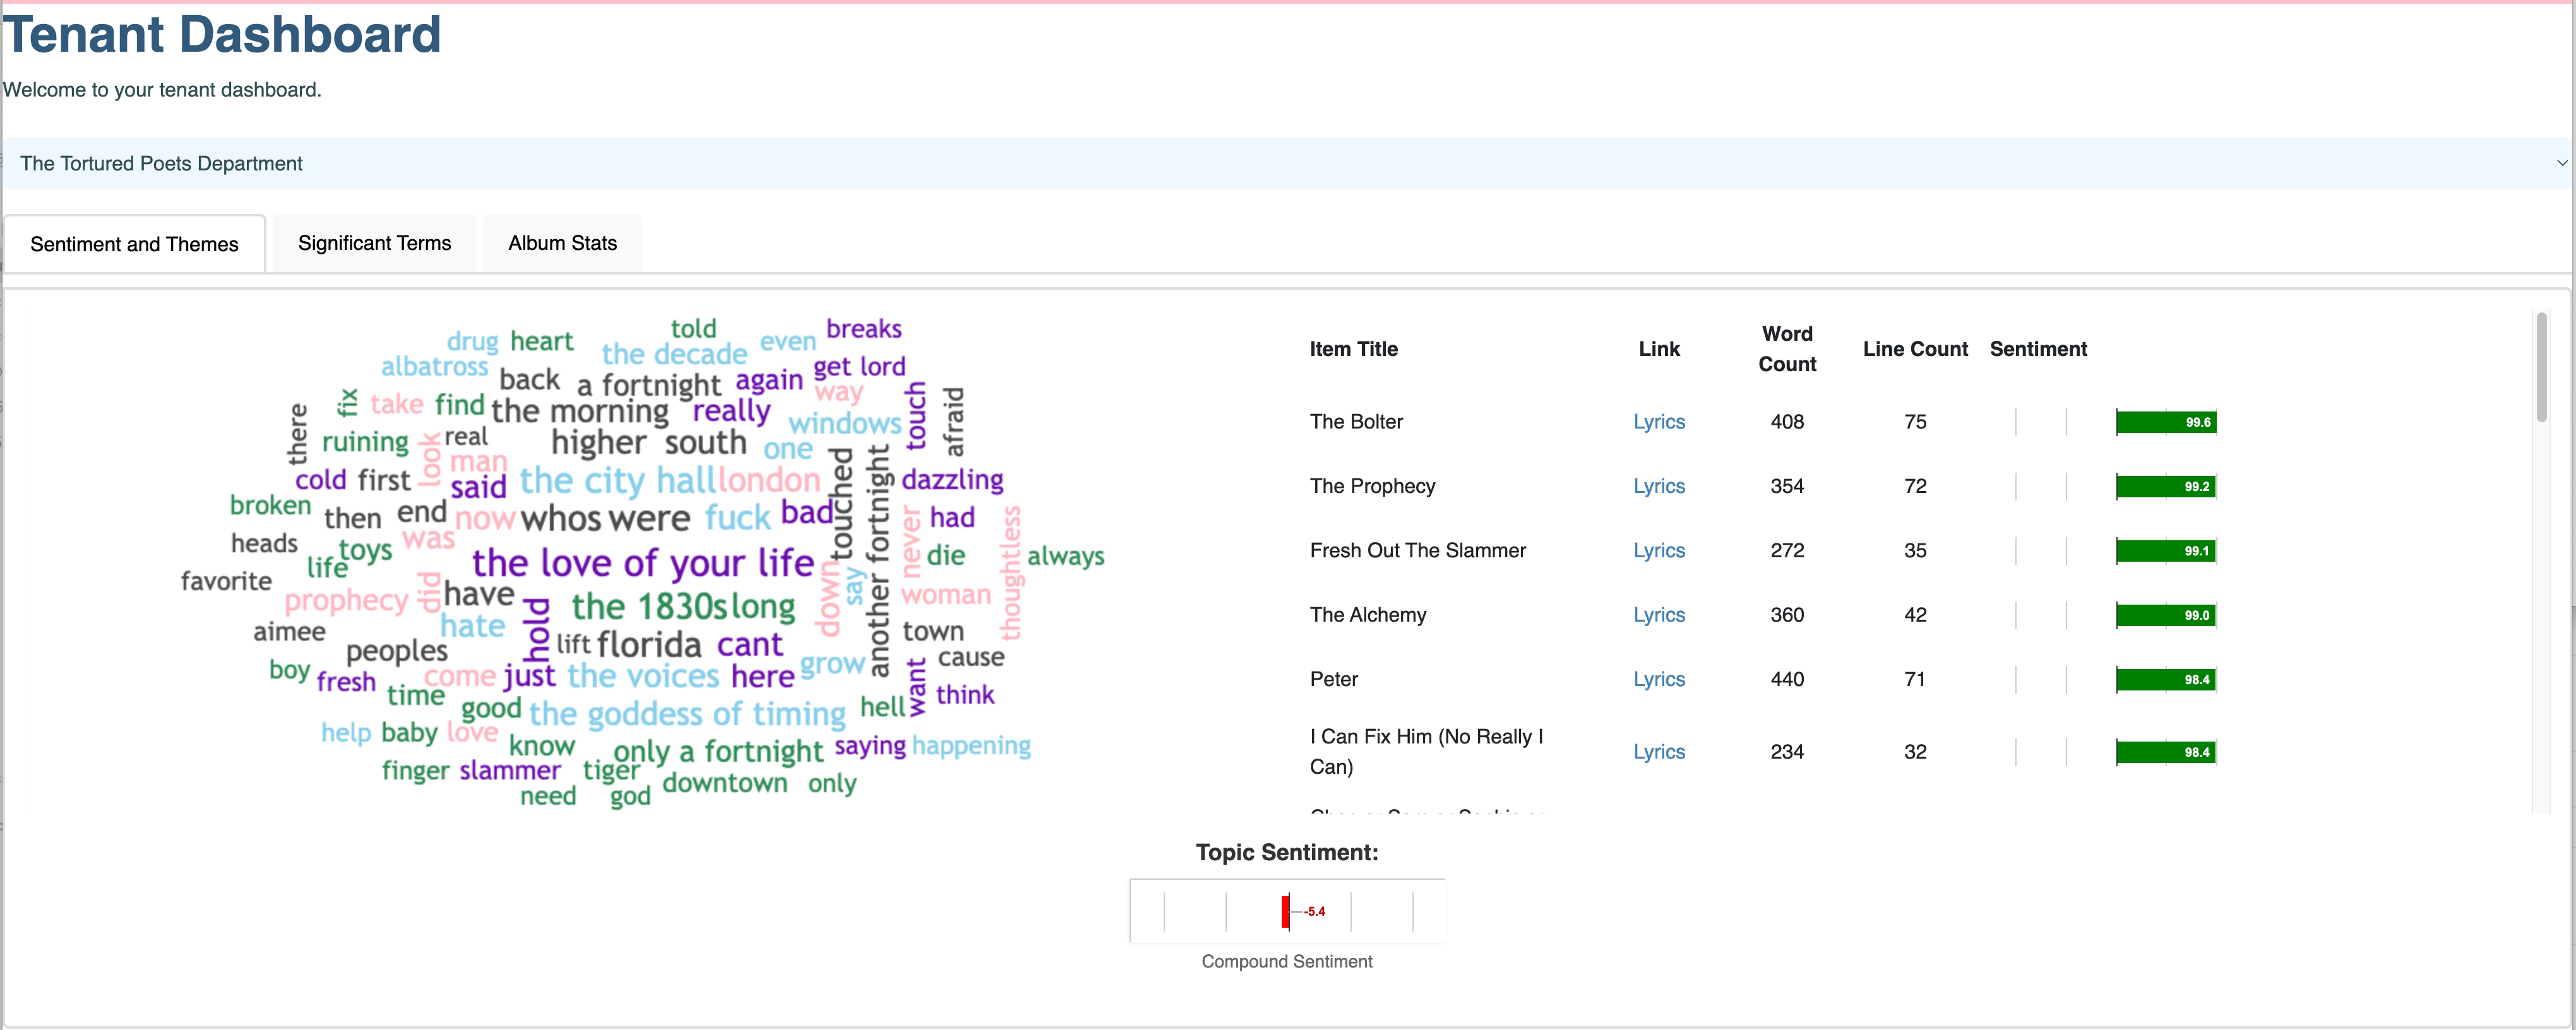Click 'happening' in word cloud
This screenshot has width=2576, height=1030.
pyautogui.click(x=971, y=746)
